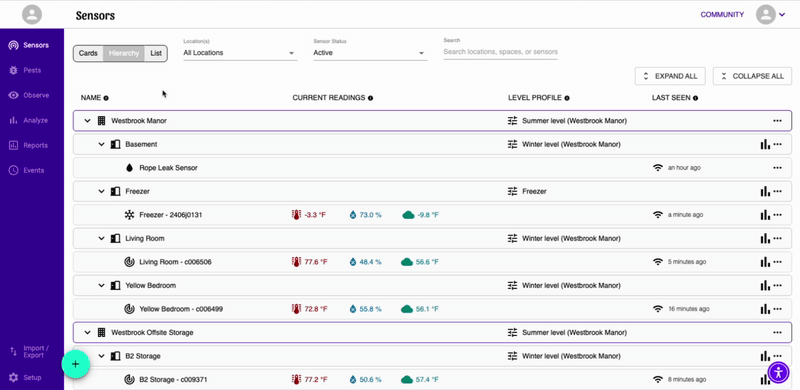Open chart for Freezer - 2406j0131 sensor
The width and height of the screenshot is (800, 390).
tap(765, 215)
